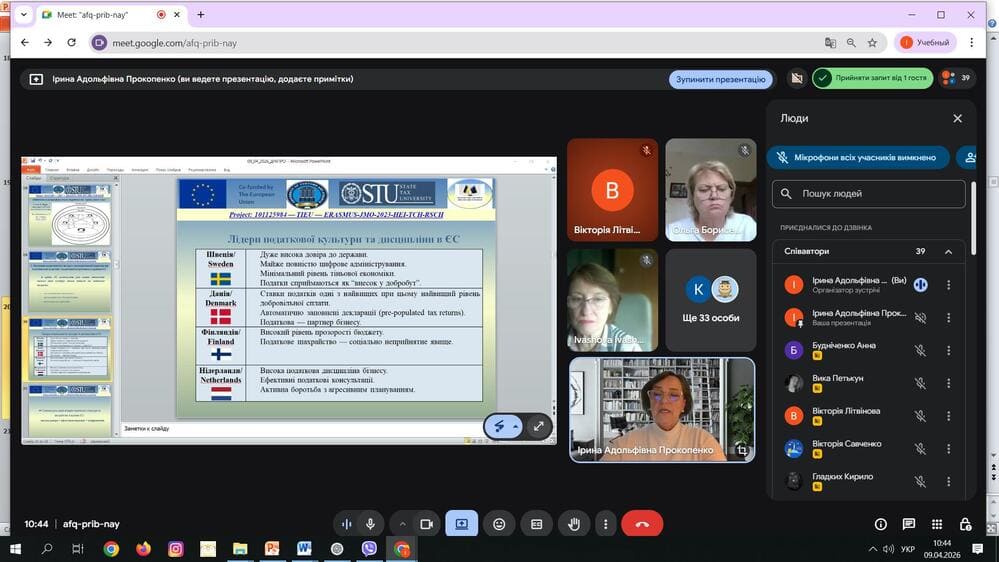Toggle the microphone in the bottom bar

coord(370,524)
